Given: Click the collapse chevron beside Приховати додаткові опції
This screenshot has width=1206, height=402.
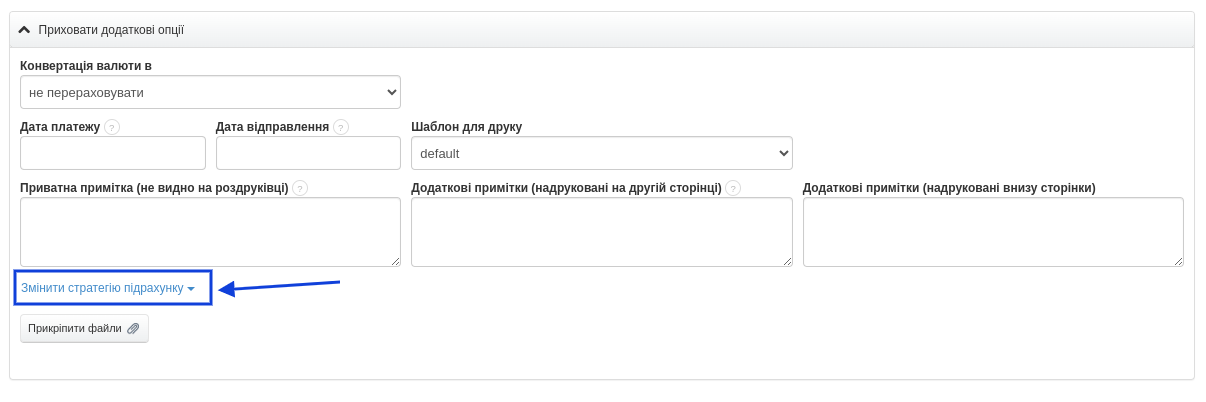Looking at the screenshot, I should [24, 30].
